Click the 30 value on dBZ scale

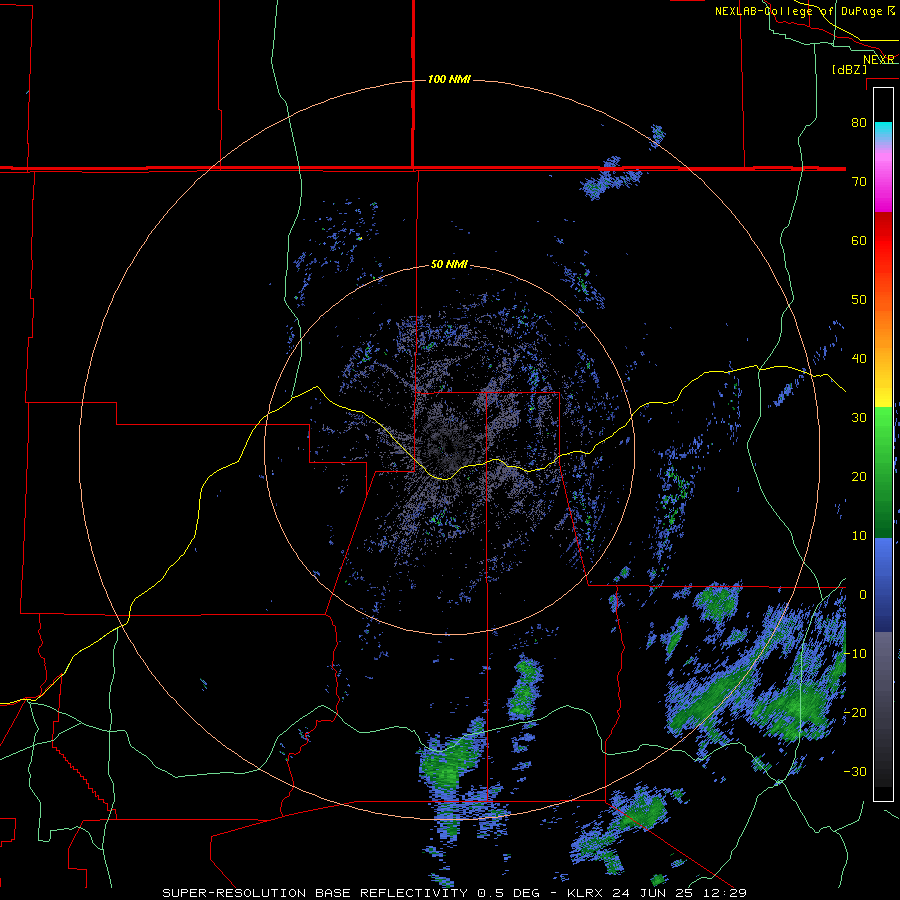pos(859,418)
